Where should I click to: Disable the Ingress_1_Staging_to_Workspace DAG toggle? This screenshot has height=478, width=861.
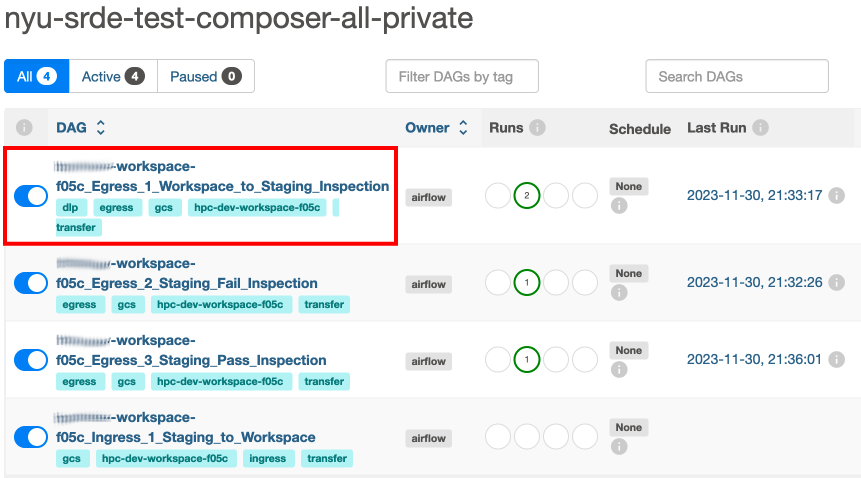(31, 437)
